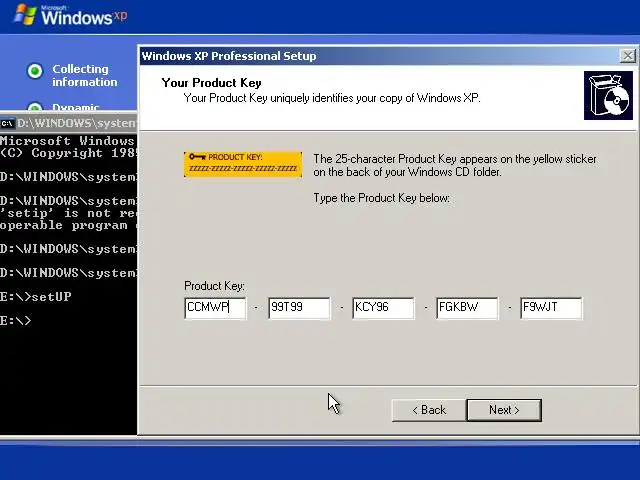This screenshot has height=480, width=640.
Task: Click the last 'E:\>' prompt line
Action: tap(16, 320)
